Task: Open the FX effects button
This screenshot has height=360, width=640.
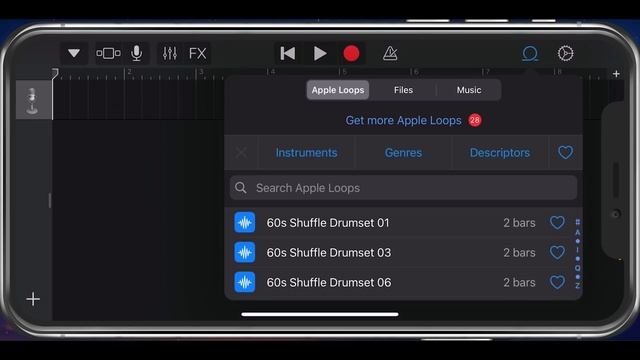Action: 198,53
